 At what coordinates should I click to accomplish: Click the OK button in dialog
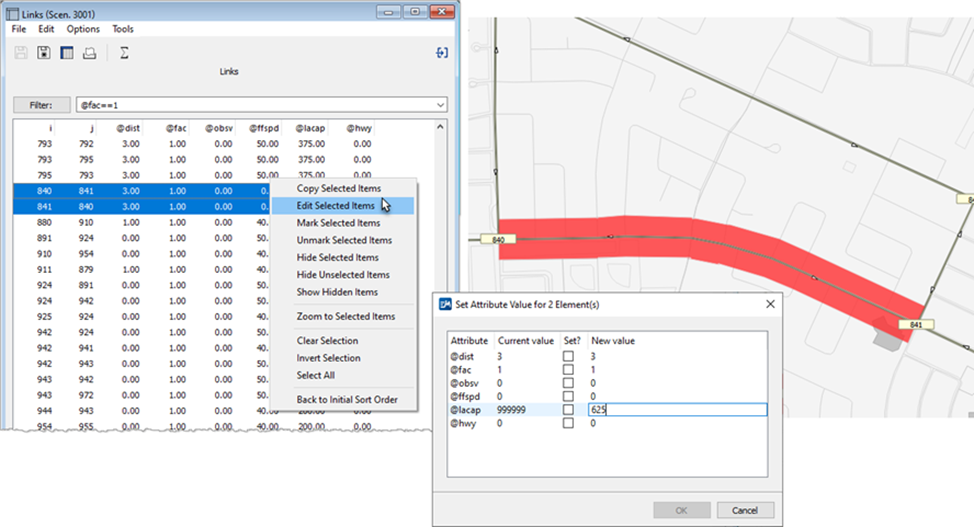coord(681,510)
